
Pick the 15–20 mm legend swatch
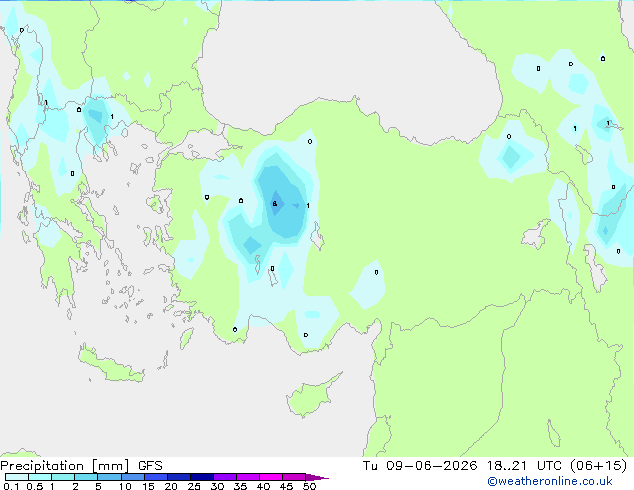(156, 477)
